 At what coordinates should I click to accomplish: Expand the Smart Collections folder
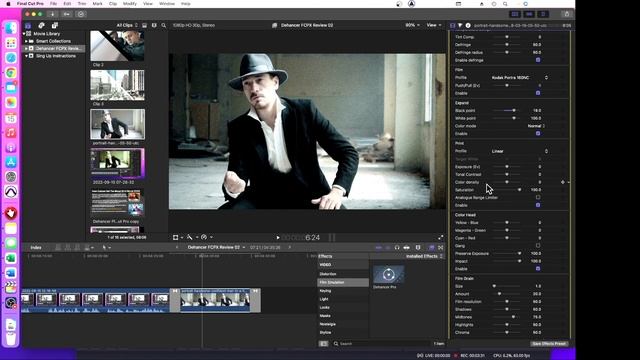coord(27,41)
